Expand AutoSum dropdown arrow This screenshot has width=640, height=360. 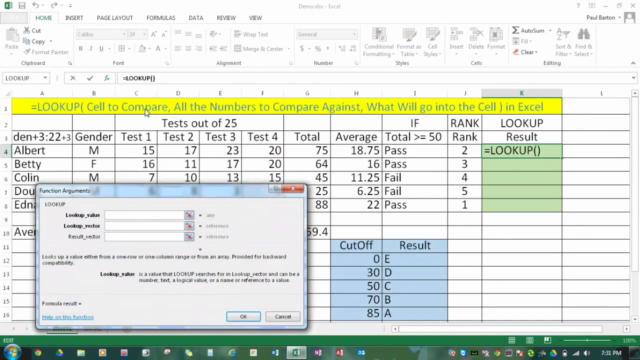[550, 31]
